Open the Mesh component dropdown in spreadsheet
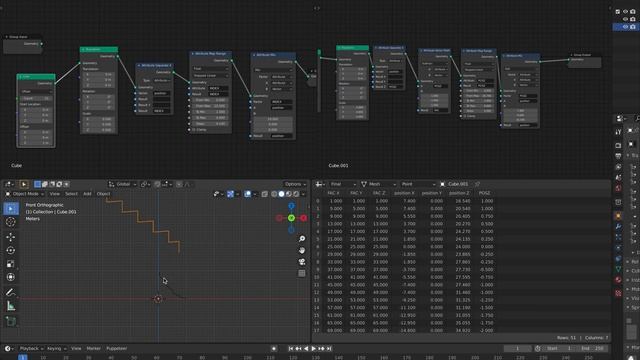Screen dimensions: 640x360 click(x=378, y=184)
